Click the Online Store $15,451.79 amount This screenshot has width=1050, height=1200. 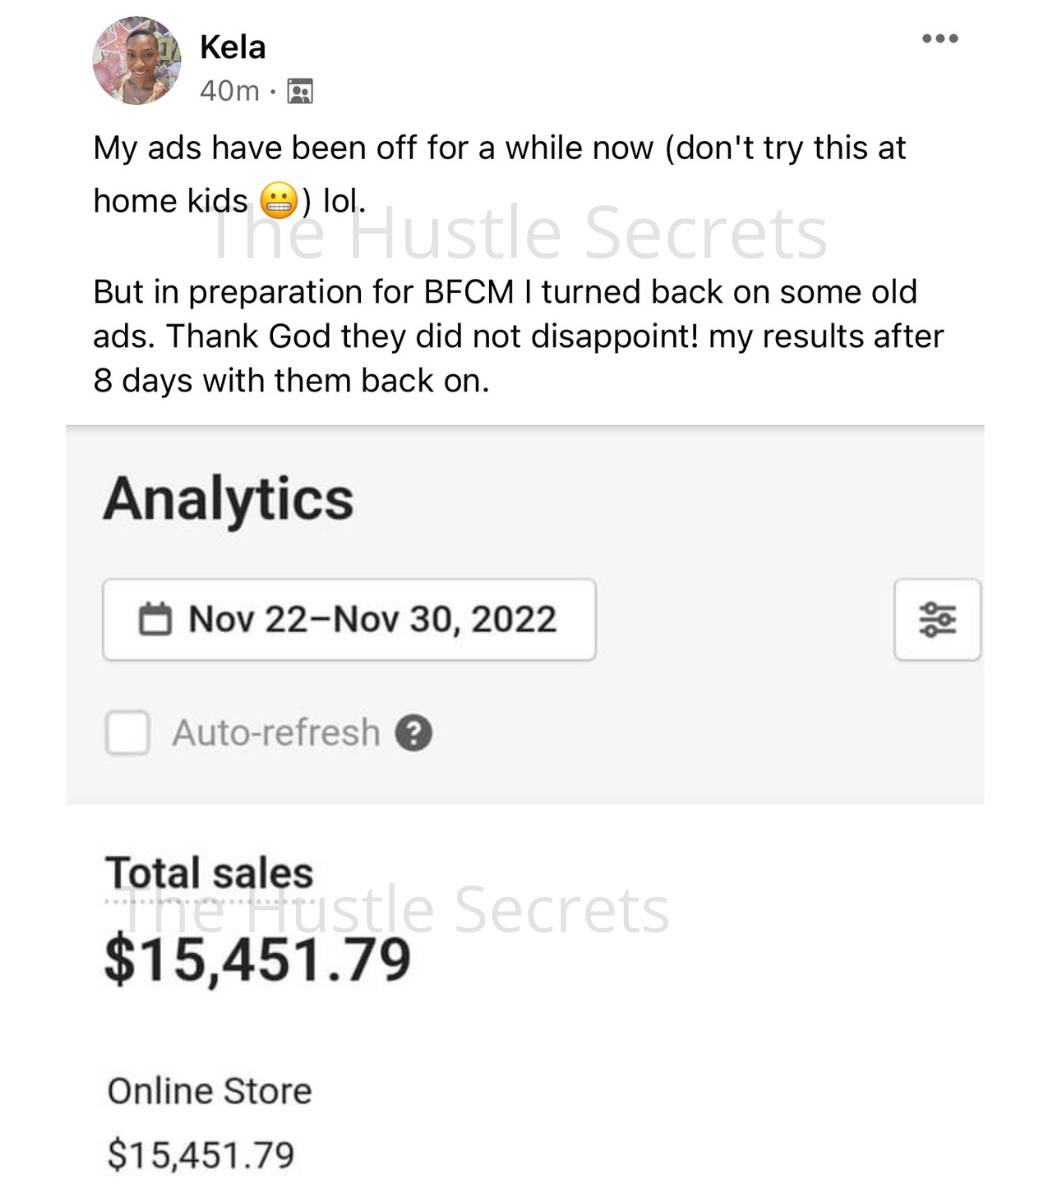[201, 1155]
